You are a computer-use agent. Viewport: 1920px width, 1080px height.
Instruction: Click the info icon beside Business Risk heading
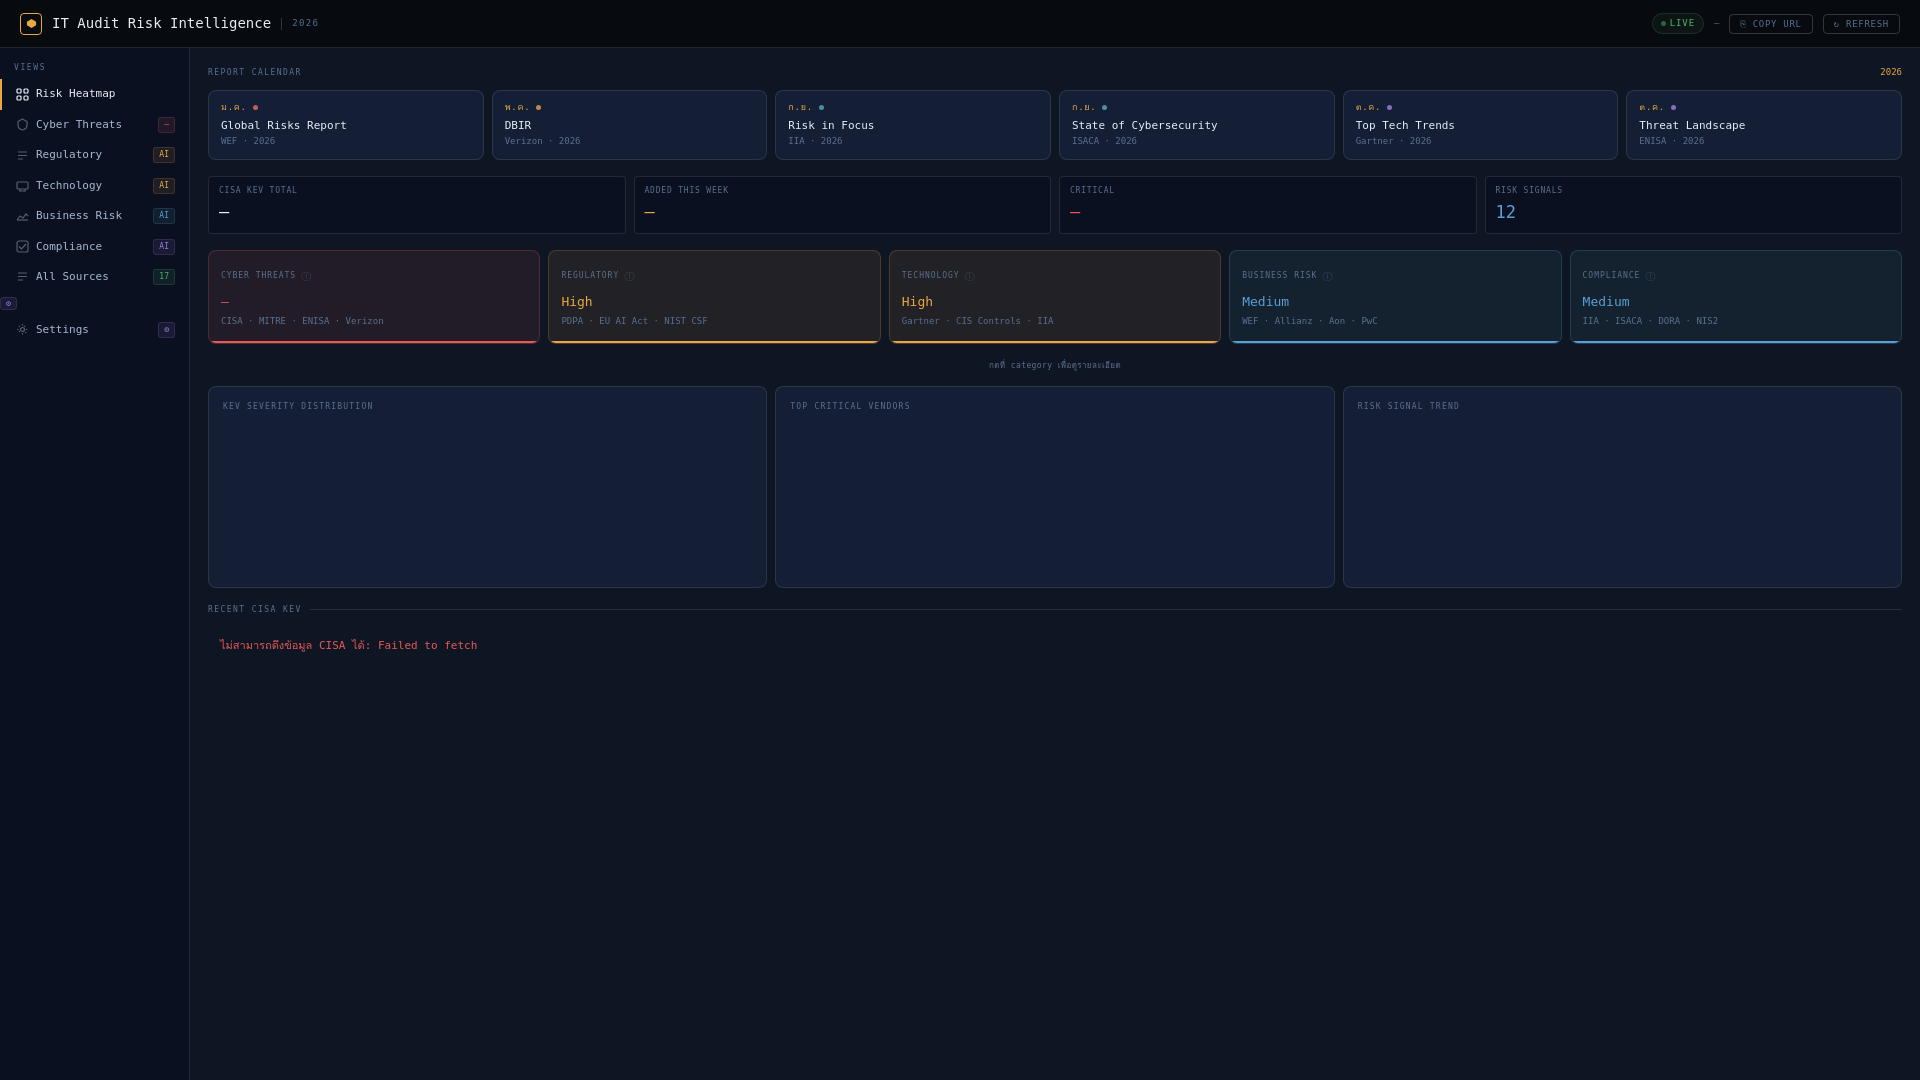pos(1327,277)
